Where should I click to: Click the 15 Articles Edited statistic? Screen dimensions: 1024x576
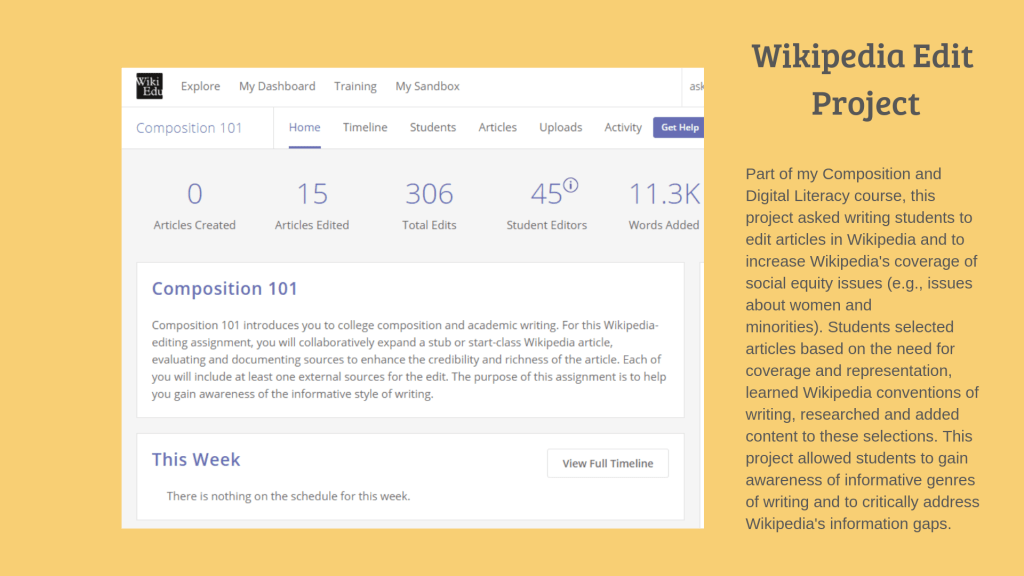point(312,205)
